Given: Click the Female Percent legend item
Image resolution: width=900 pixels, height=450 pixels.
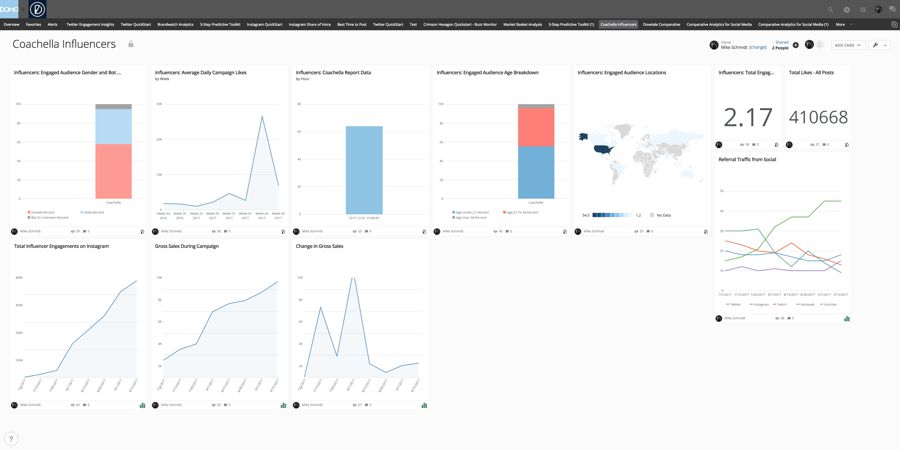Looking at the screenshot, I should pyautogui.click(x=41, y=212).
